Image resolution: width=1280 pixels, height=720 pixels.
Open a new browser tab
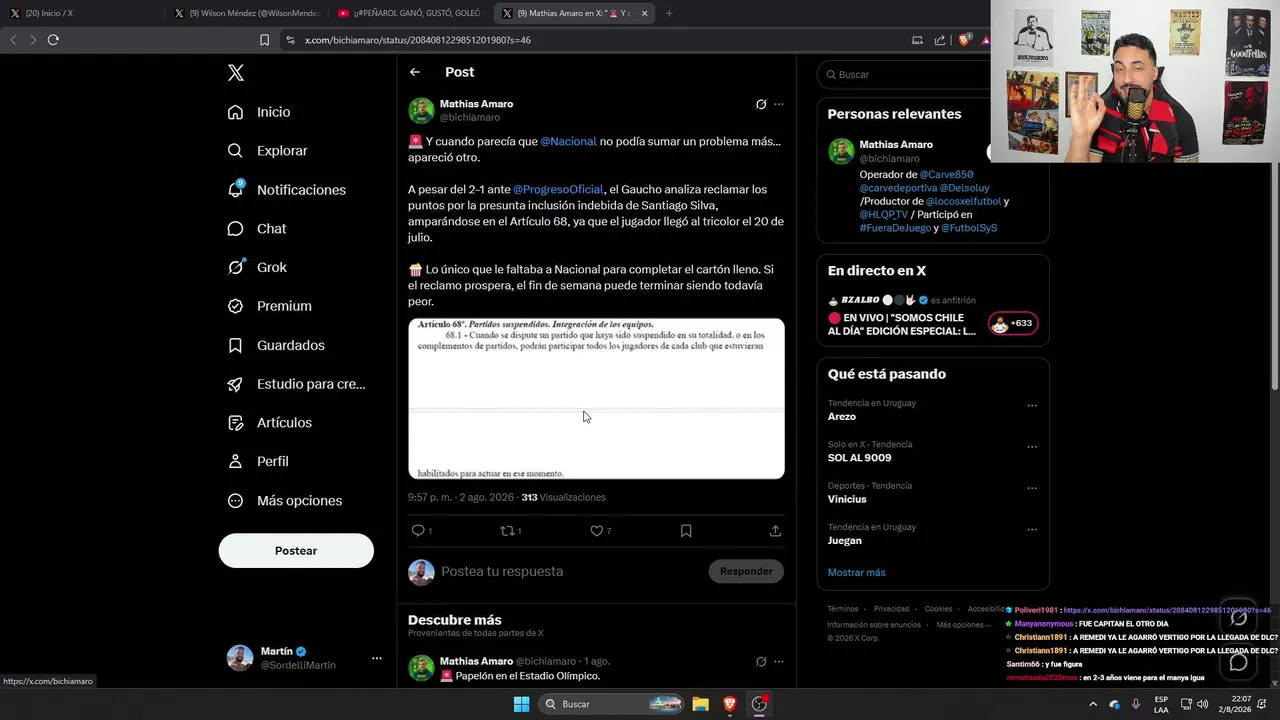(x=669, y=13)
